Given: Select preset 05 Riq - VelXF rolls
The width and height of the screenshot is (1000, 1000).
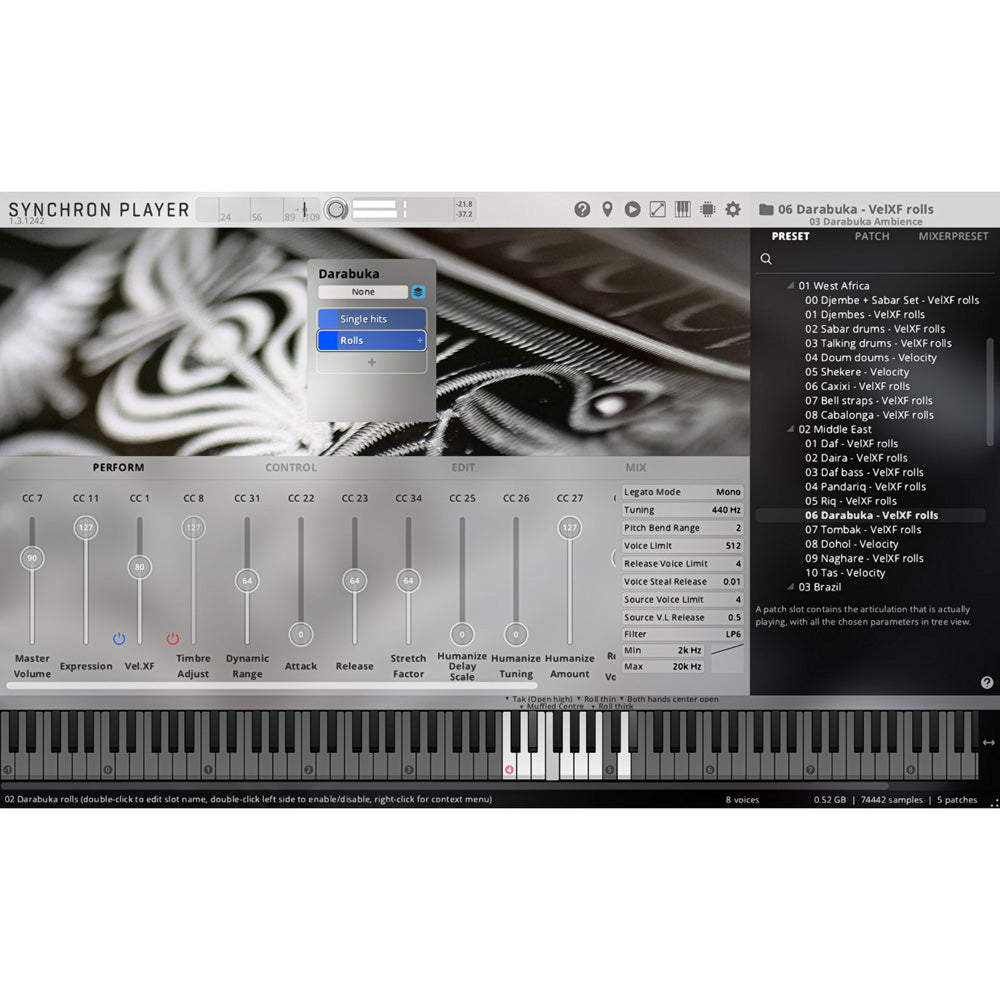Looking at the screenshot, I should pos(850,501).
